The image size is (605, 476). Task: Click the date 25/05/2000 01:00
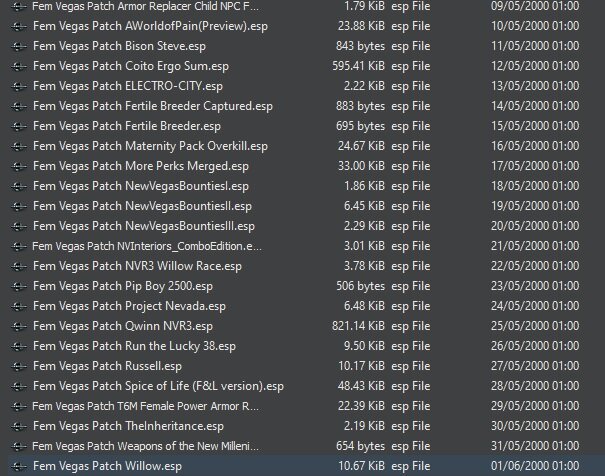point(535,326)
